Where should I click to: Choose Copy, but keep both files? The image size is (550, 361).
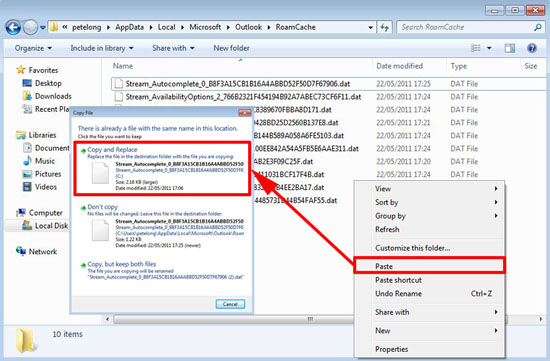coord(162,270)
